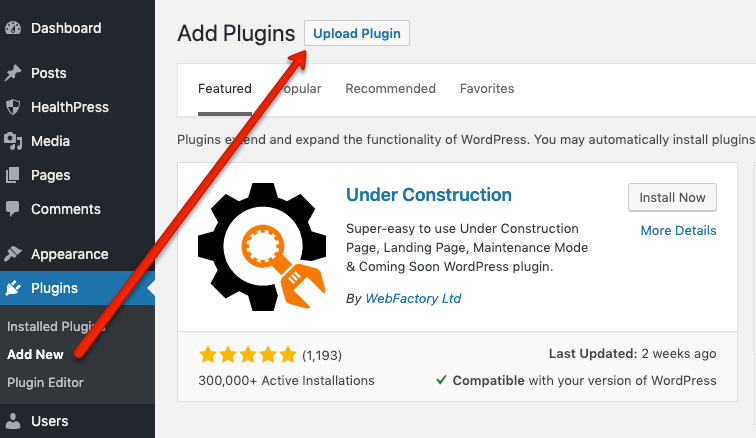The width and height of the screenshot is (756, 438).
Task: Click the Users person icon
Action: pos(13,422)
